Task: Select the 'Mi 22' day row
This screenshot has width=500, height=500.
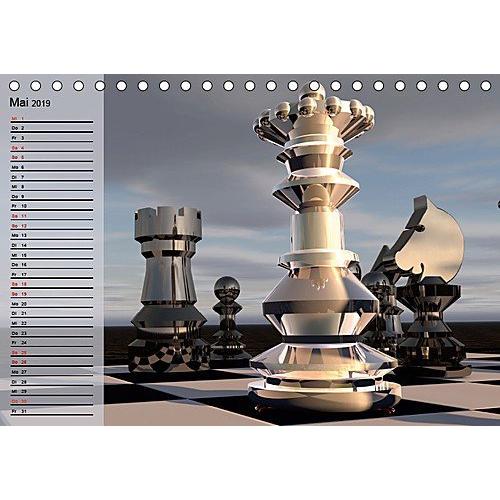Action: point(52,324)
